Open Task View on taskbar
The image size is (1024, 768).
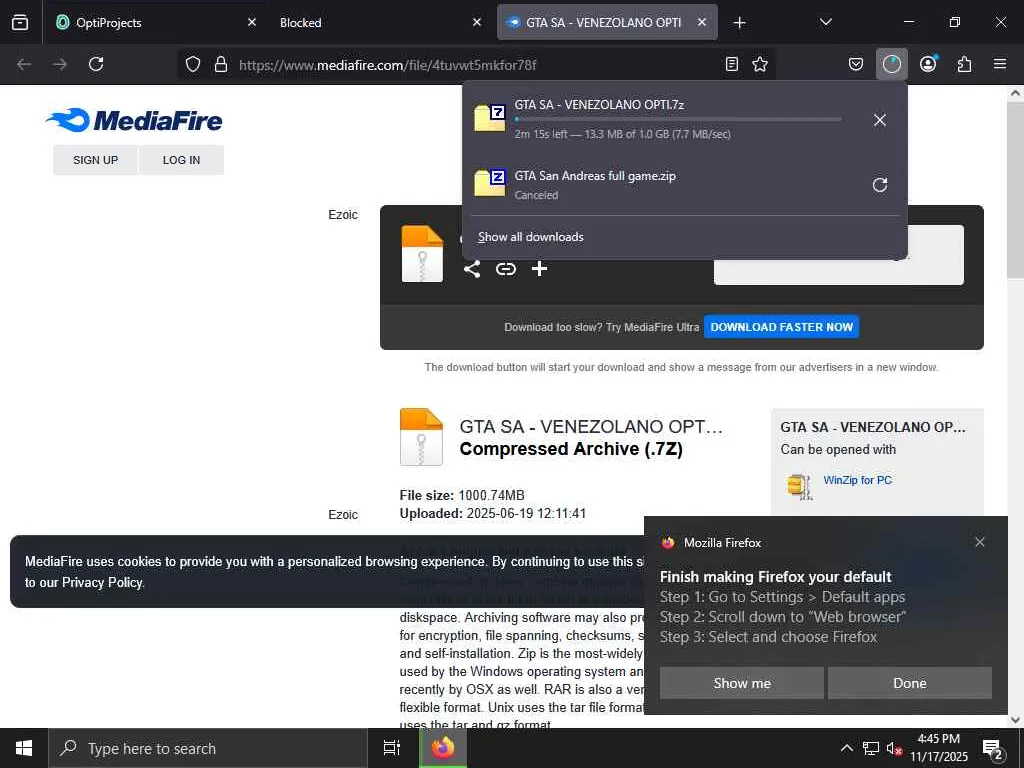(392, 748)
